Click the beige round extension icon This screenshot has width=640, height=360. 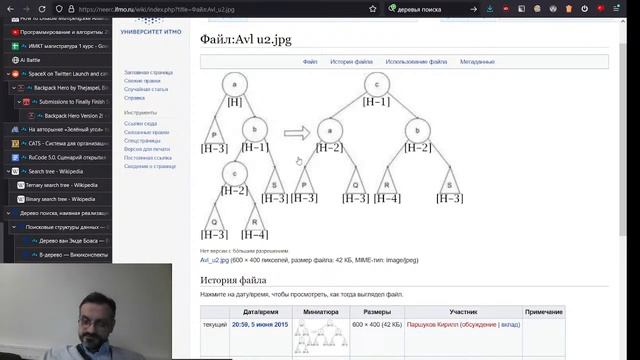537,9
